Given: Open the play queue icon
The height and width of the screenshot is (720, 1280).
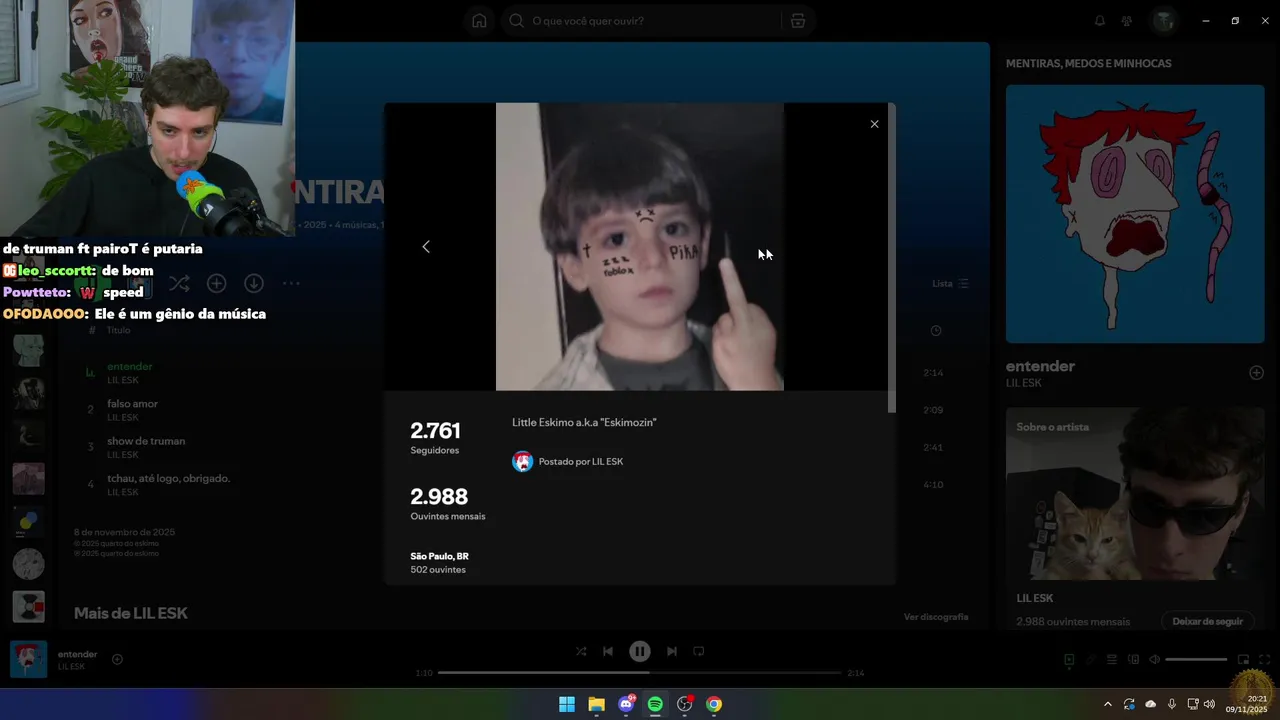Looking at the screenshot, I should point(1112,660).
